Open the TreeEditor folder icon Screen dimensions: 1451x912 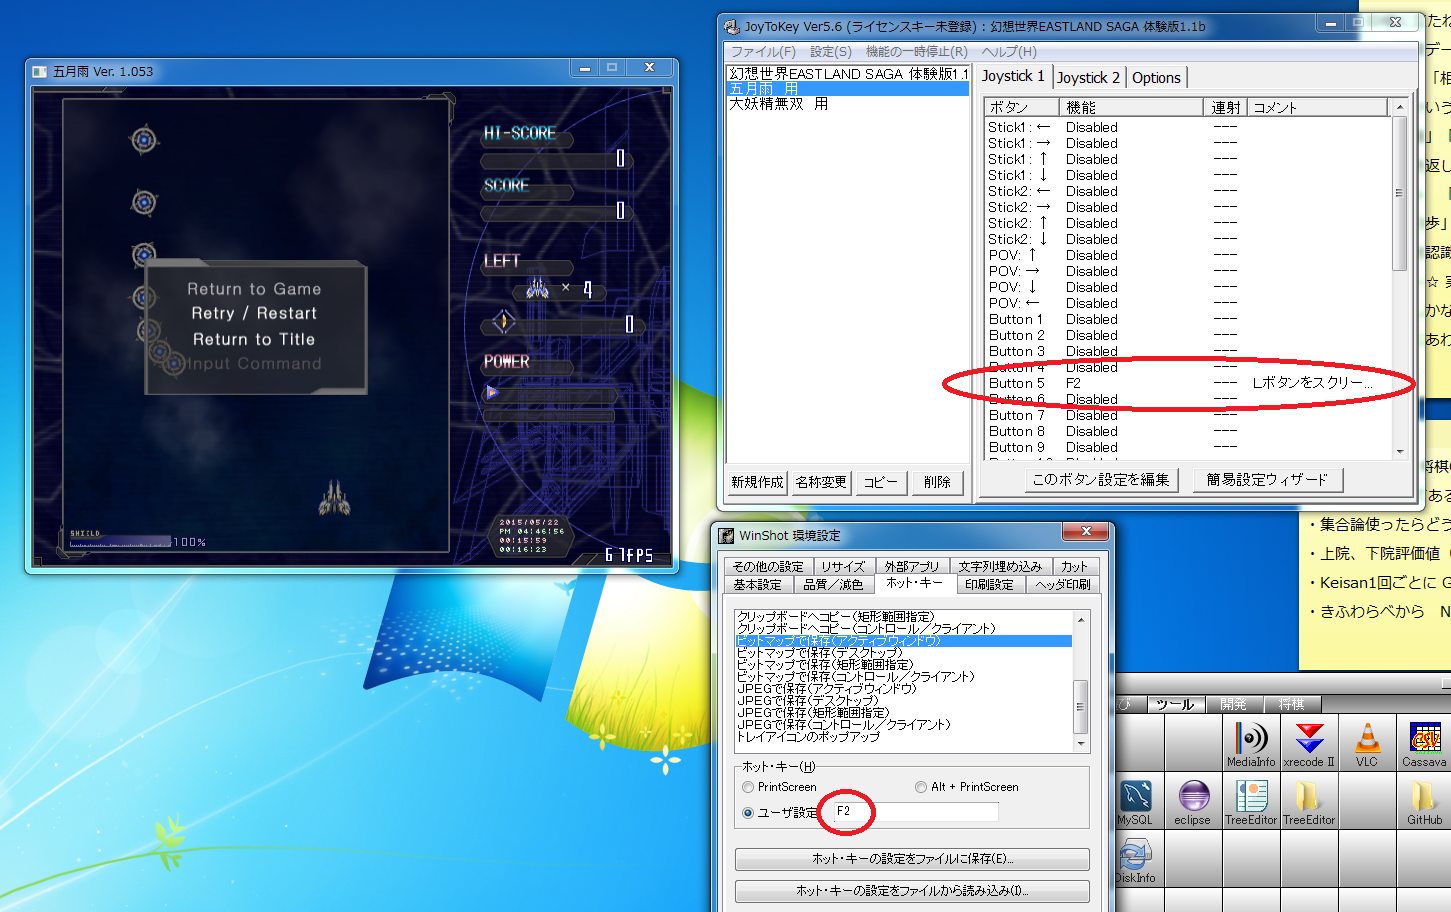click(x=1309, y=802)
